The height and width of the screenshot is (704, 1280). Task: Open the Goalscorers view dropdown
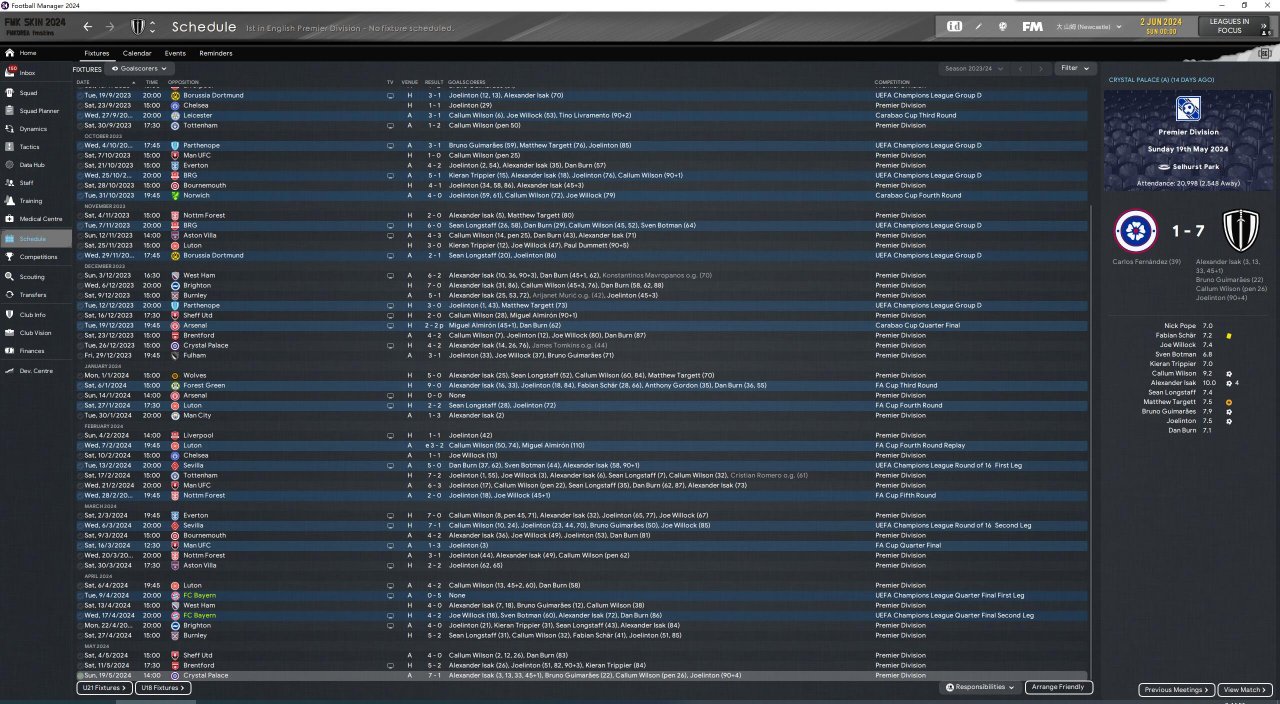(138, 69)
